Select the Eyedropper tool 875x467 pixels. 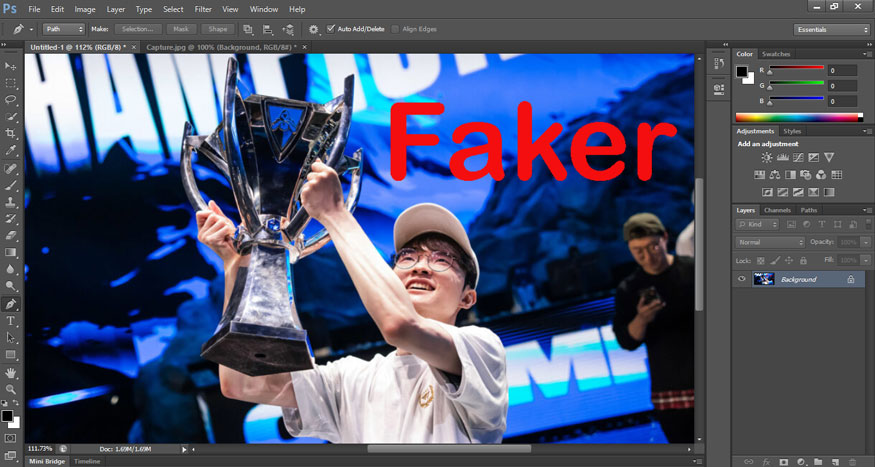click(11, 150)
